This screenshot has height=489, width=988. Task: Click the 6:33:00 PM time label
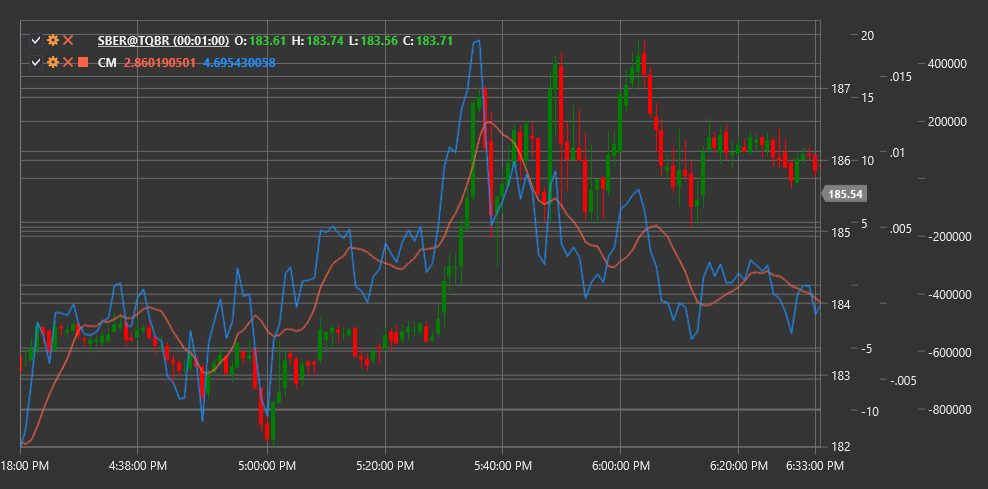815,466
